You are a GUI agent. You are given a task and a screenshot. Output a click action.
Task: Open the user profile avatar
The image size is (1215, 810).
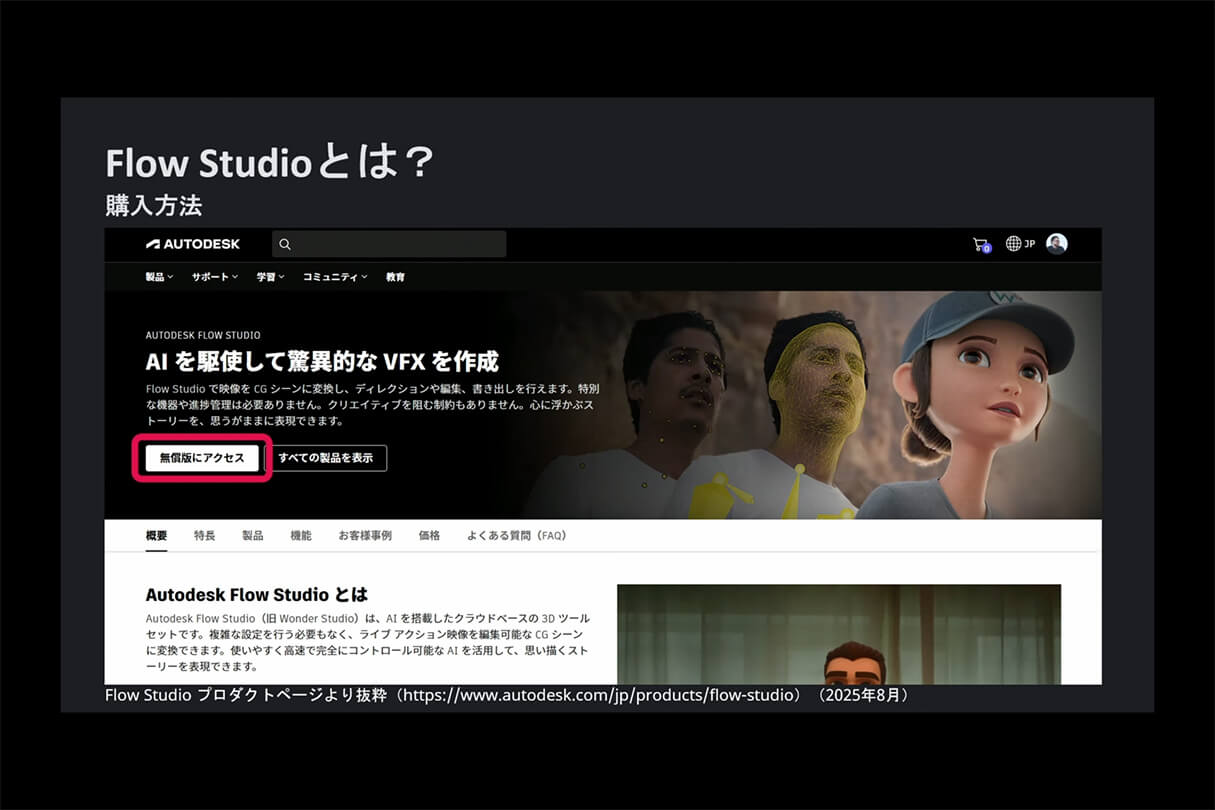1057,243
